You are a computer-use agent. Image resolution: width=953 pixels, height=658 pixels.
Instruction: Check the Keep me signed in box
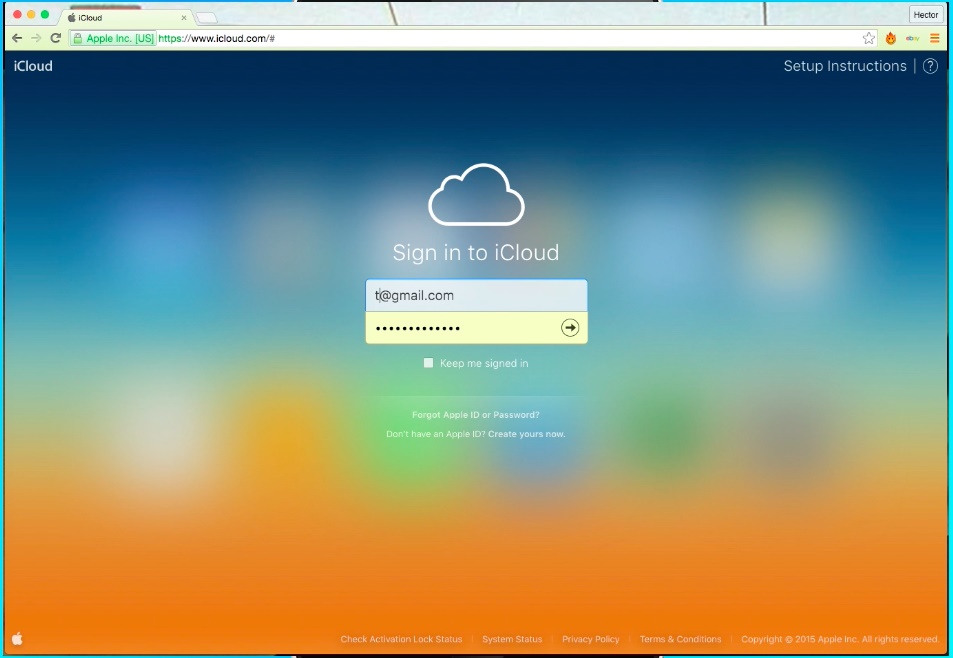pyautogui.click(x=428, y=363)
